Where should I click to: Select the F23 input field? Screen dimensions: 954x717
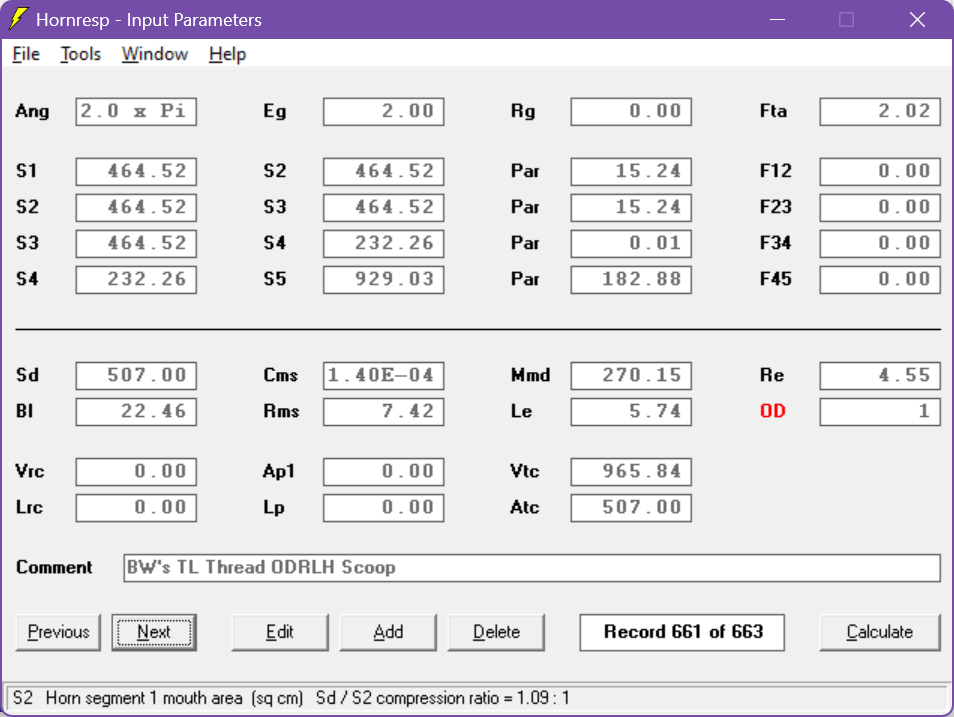[x=880, y=208]
